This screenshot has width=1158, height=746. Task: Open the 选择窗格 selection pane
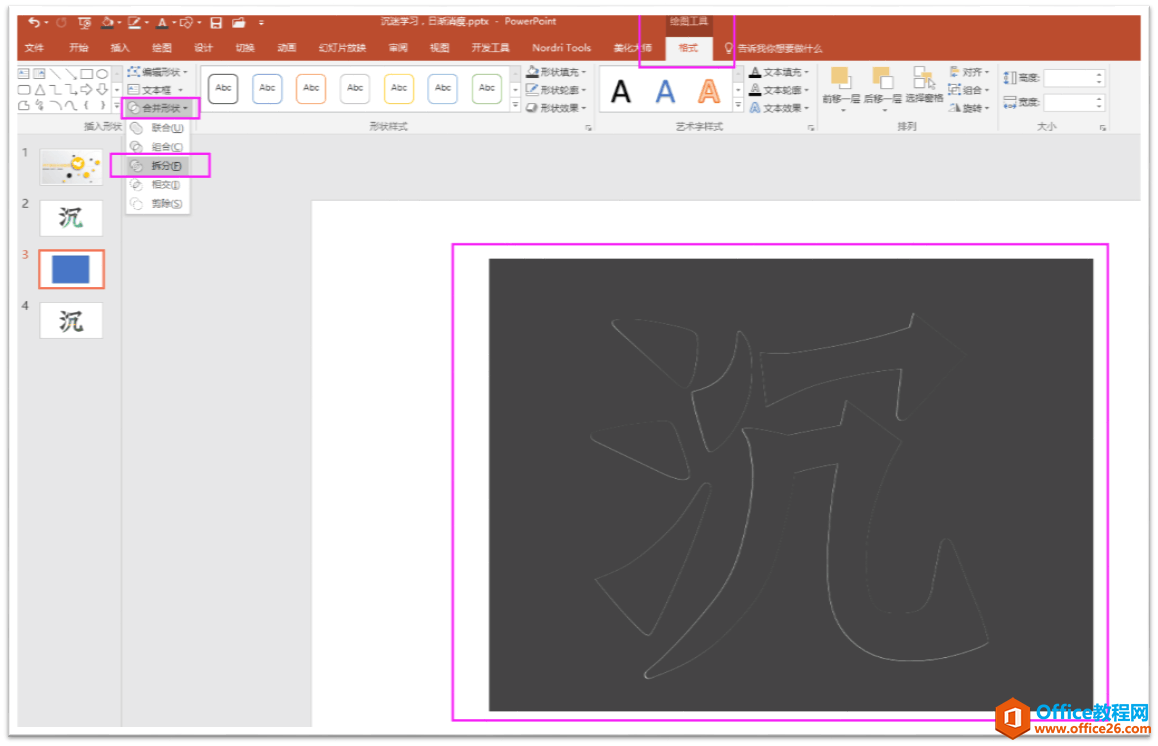click(x=924, y=85)
